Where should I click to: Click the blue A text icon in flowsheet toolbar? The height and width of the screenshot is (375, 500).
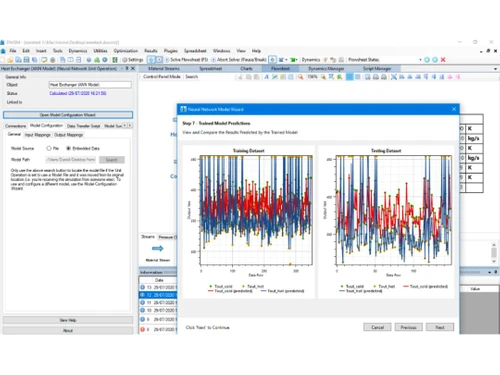pyautogui.click(x=266, y=77)
